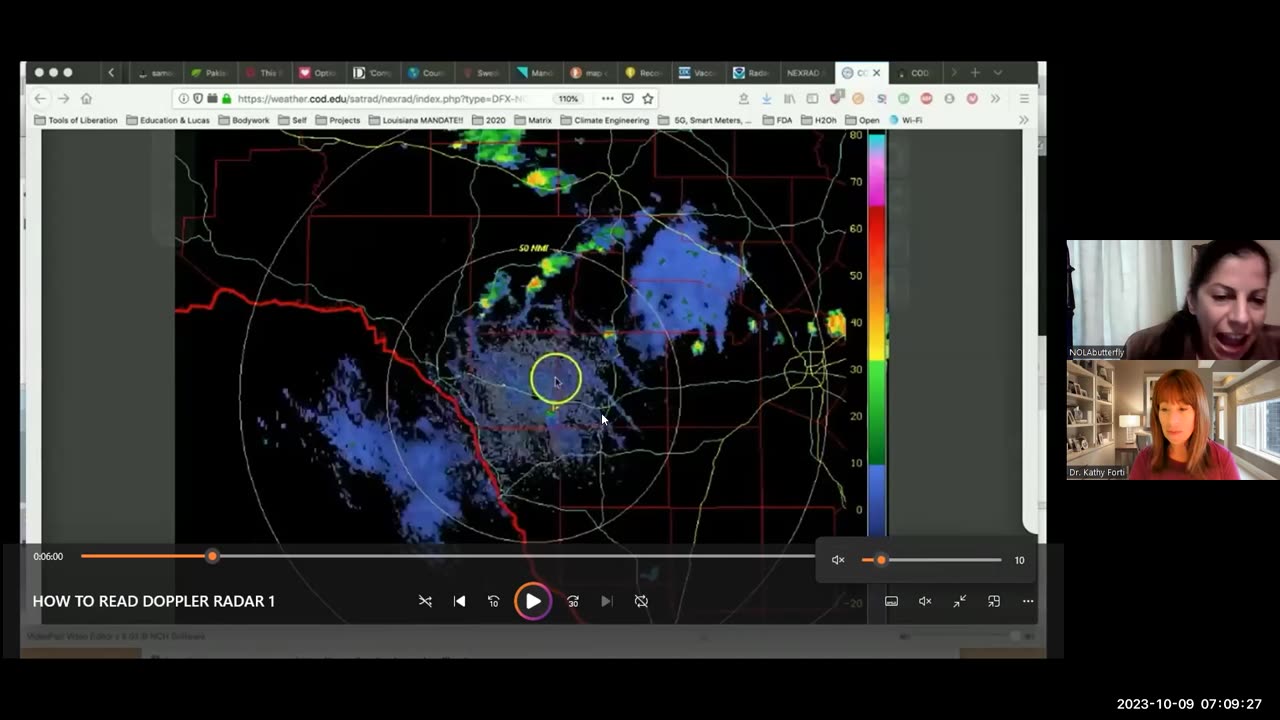
Task: Exit full screen mode
Action: tap(959, 601)
